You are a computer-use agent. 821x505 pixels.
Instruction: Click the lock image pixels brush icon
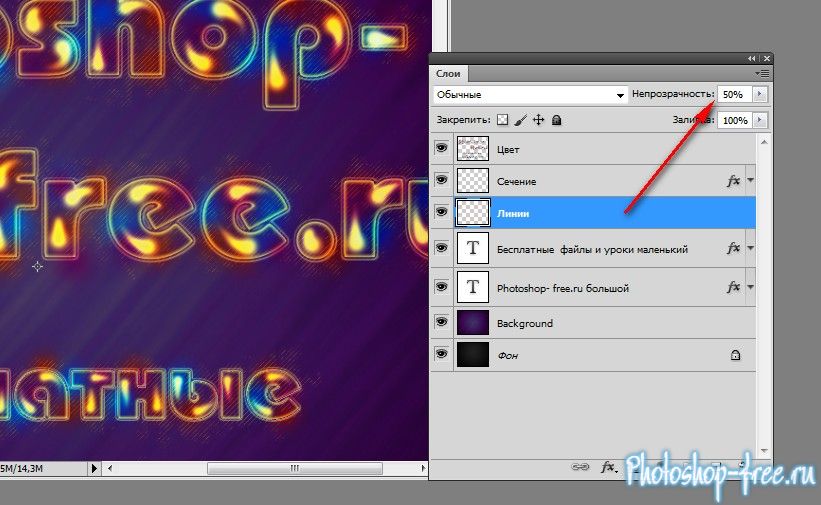click(520, 120)
